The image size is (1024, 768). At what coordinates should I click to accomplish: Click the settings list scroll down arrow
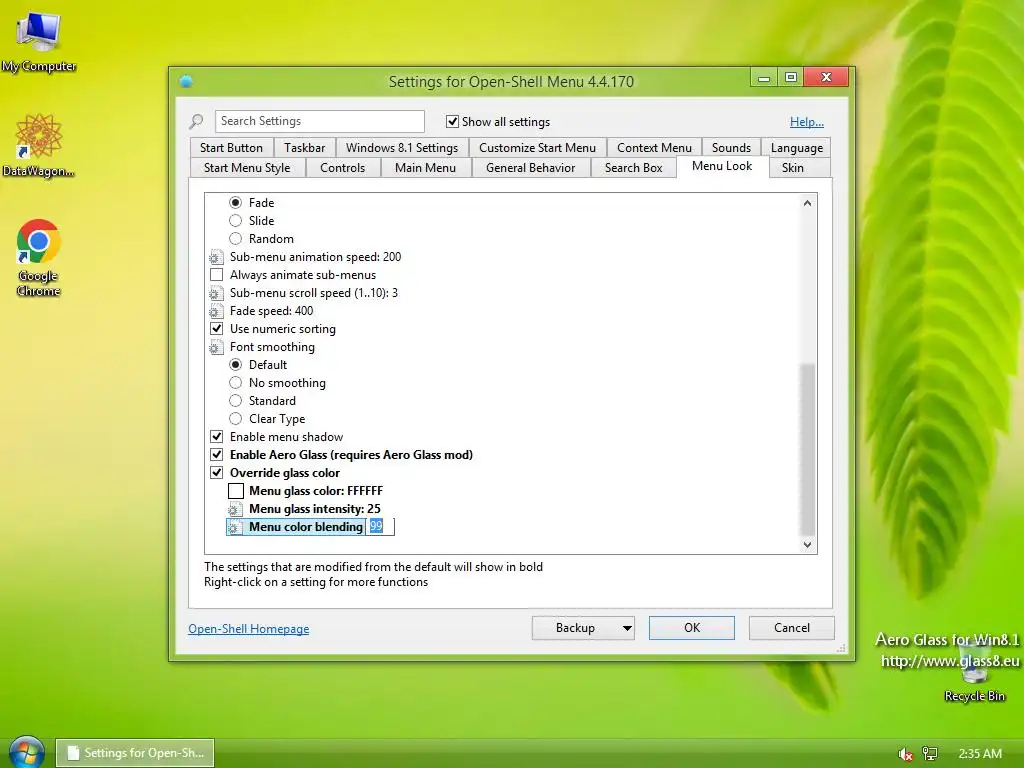click(808, 545)
